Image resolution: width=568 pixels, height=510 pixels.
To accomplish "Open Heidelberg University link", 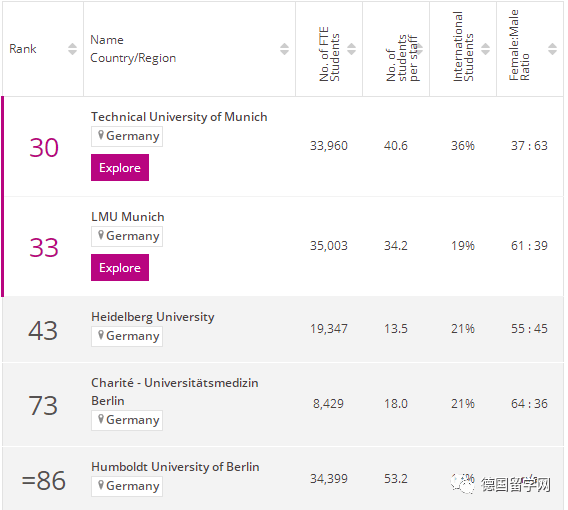I will [x=153, y=317].
